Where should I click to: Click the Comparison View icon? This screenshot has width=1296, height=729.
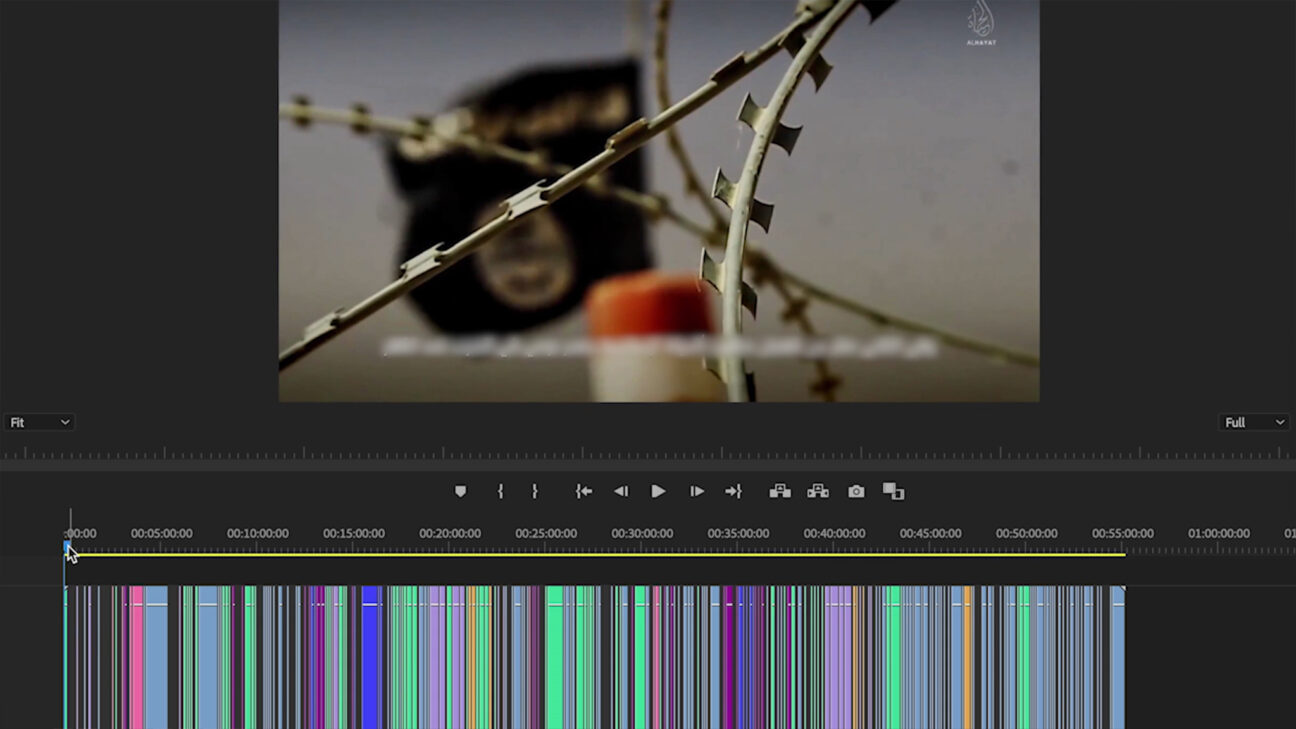pos(893,491)
